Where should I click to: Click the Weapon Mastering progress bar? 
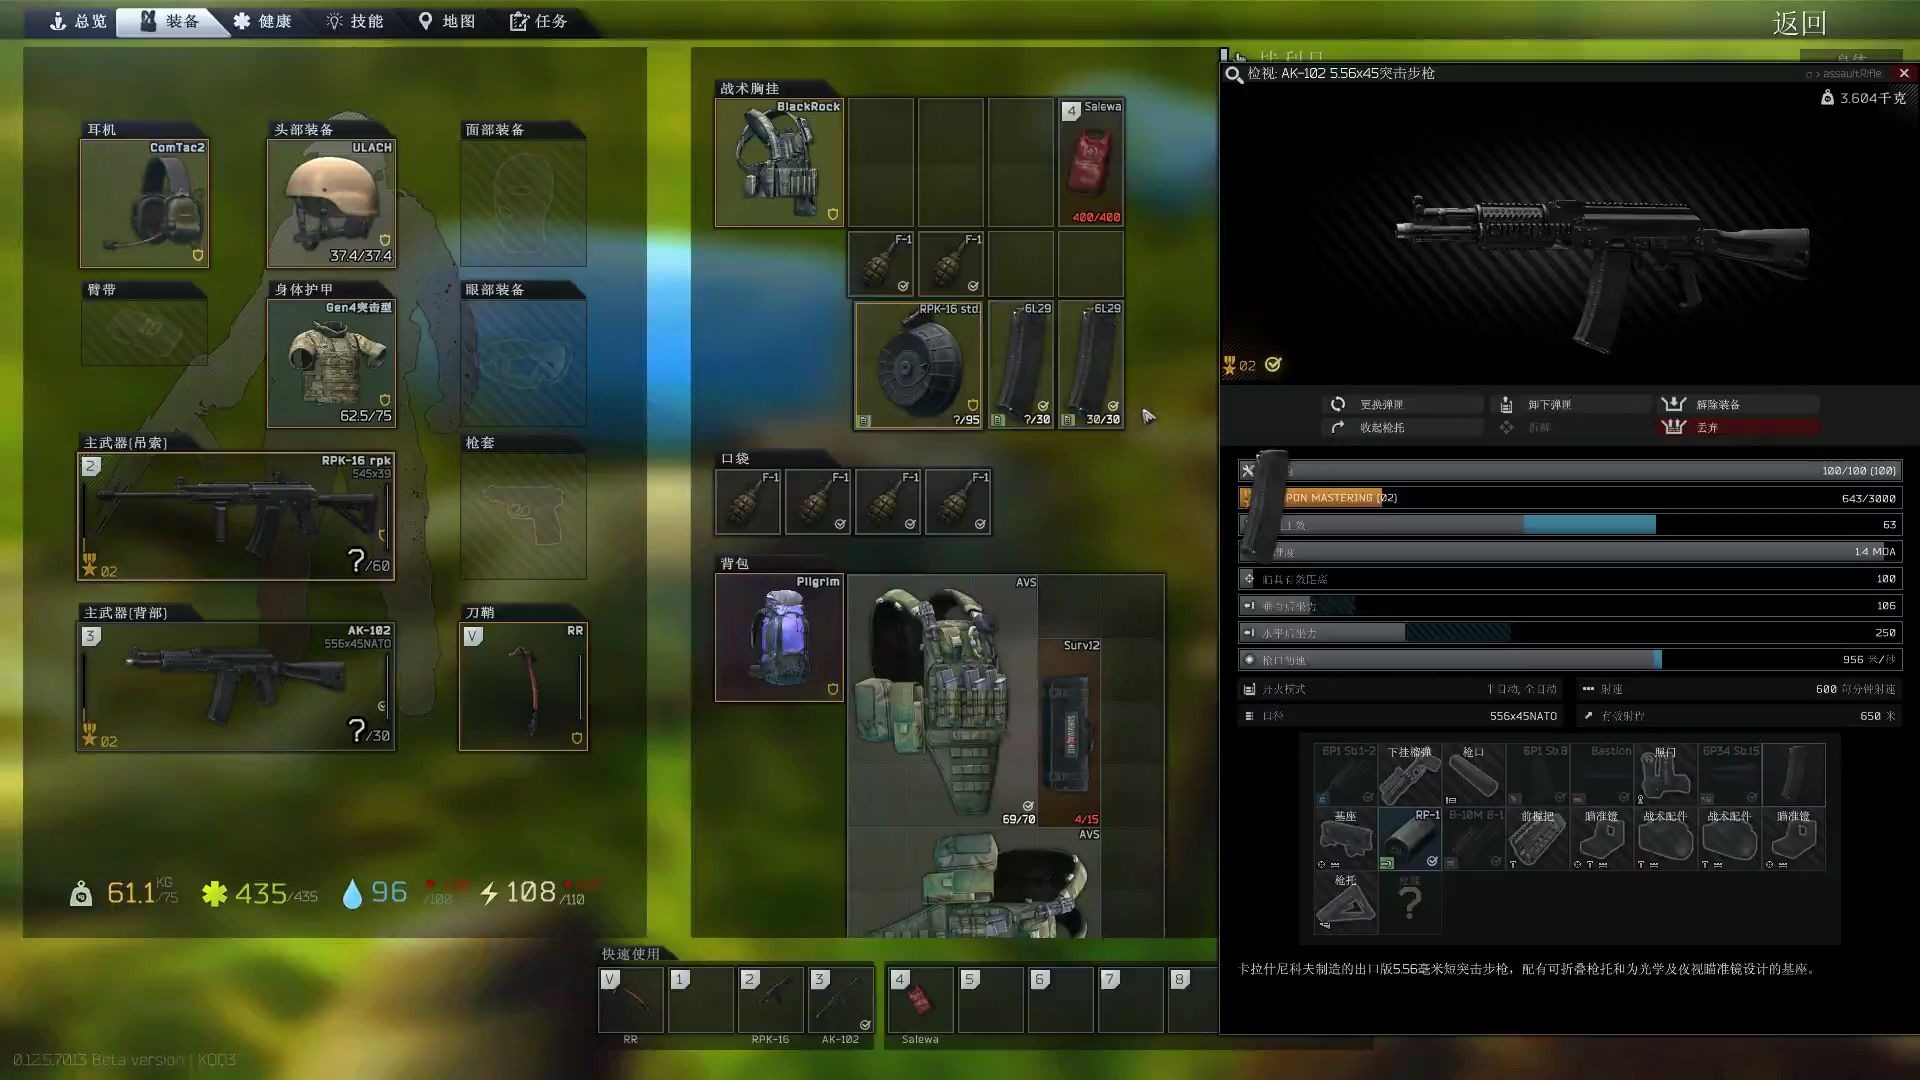[x=1570, y=497]
